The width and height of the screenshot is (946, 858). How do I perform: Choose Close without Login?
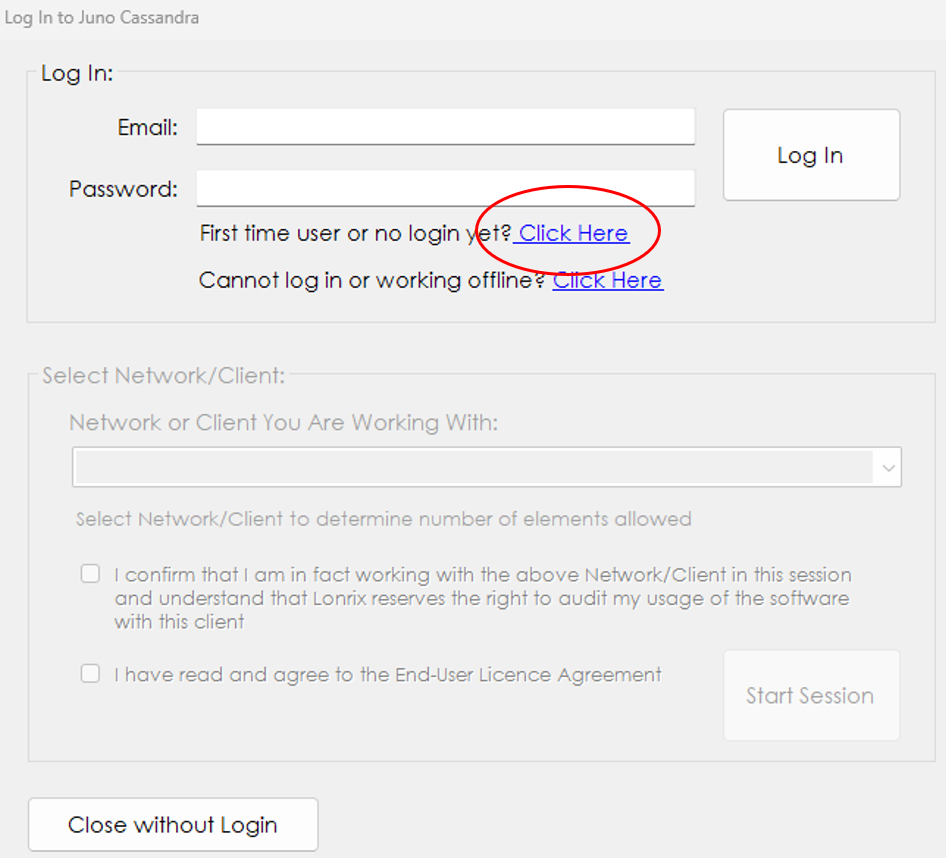coord(173,825)
